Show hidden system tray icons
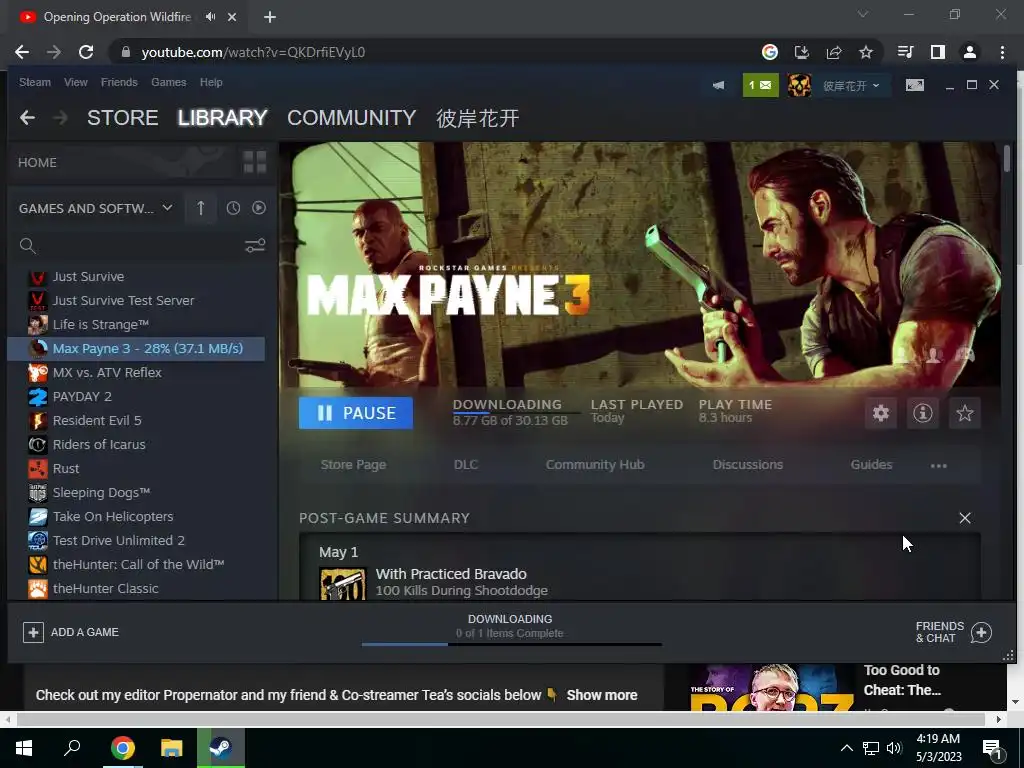Image resolution: width=1024 pixels, height=768 pixels. click(x=846, y=748)
